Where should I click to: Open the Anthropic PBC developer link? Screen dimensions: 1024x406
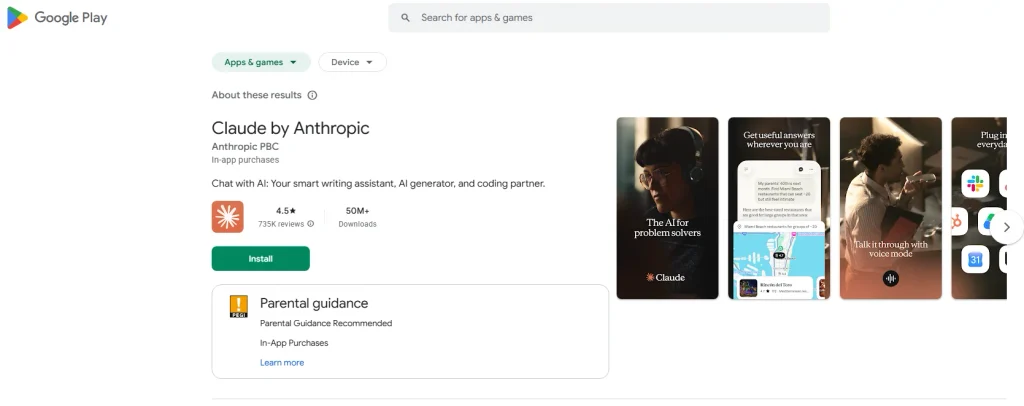tap(245, 147)
